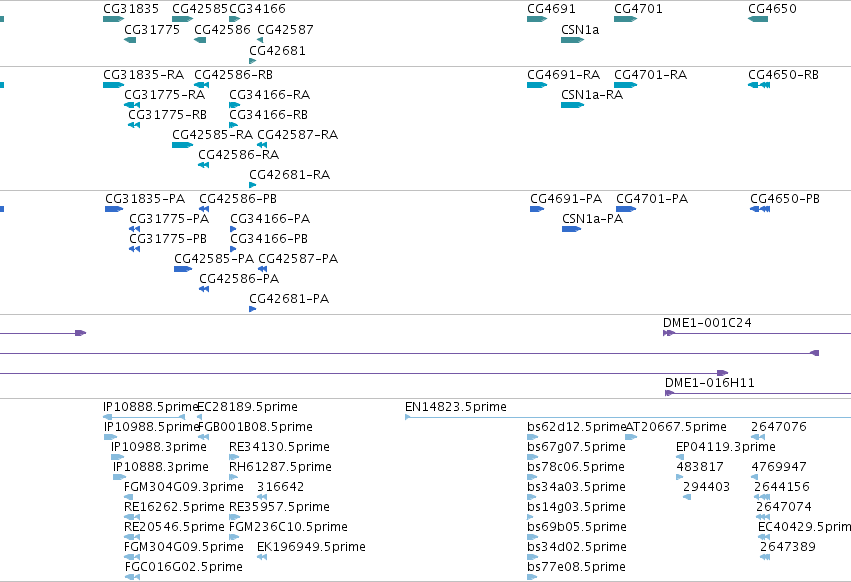
Task: Open the CG42587-RA transcript label
Action: [297, 135]
